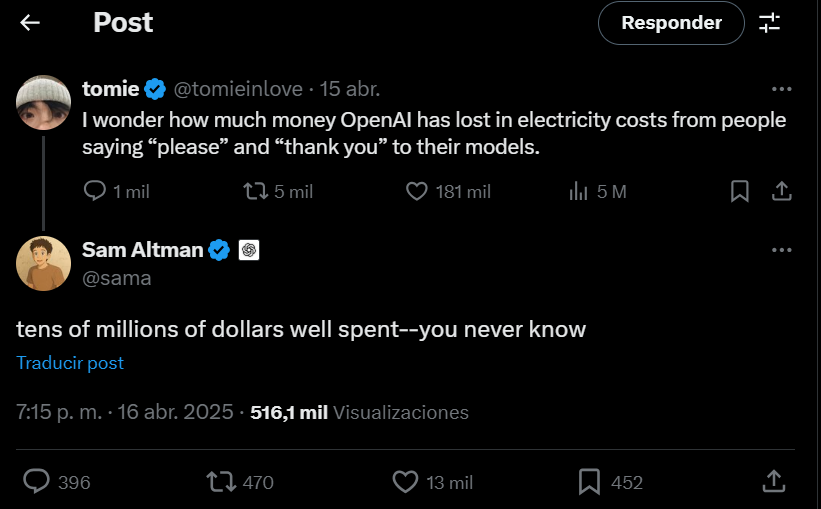Bookmark tomie's post
This screenshot has width=821, height=509.
[740, 191]
